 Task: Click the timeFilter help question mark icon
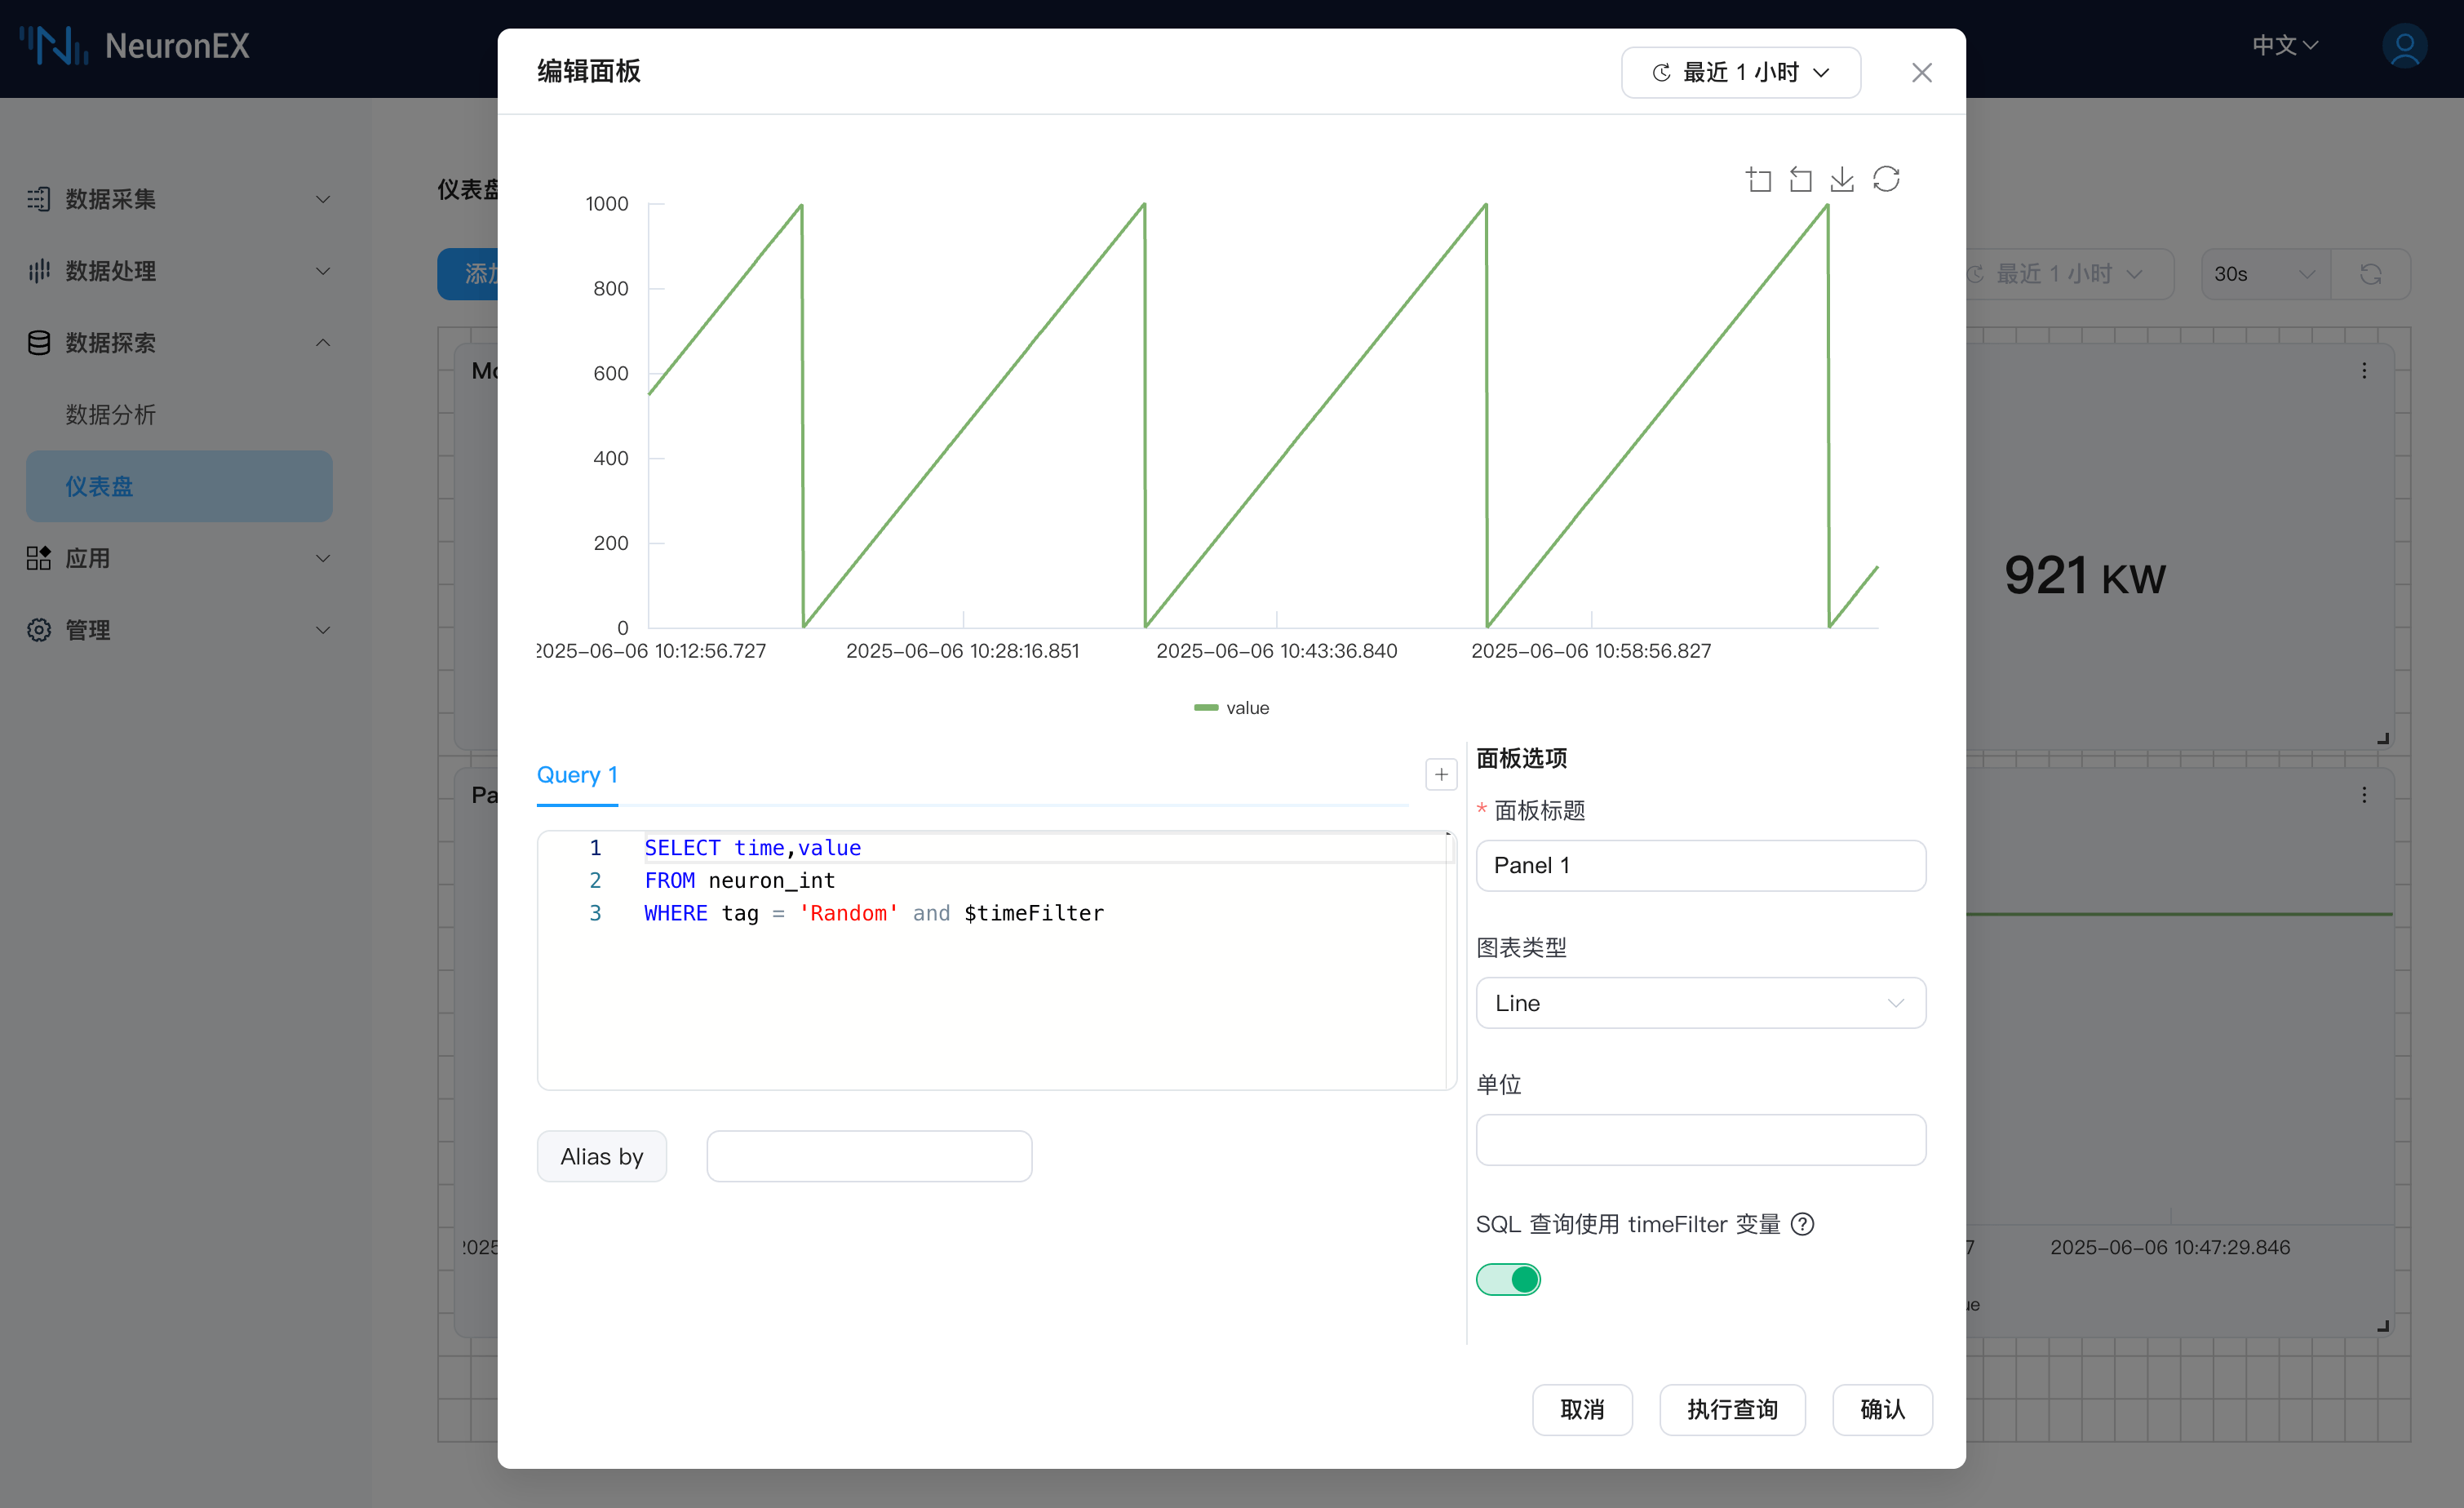[x=1802, y=1224]
